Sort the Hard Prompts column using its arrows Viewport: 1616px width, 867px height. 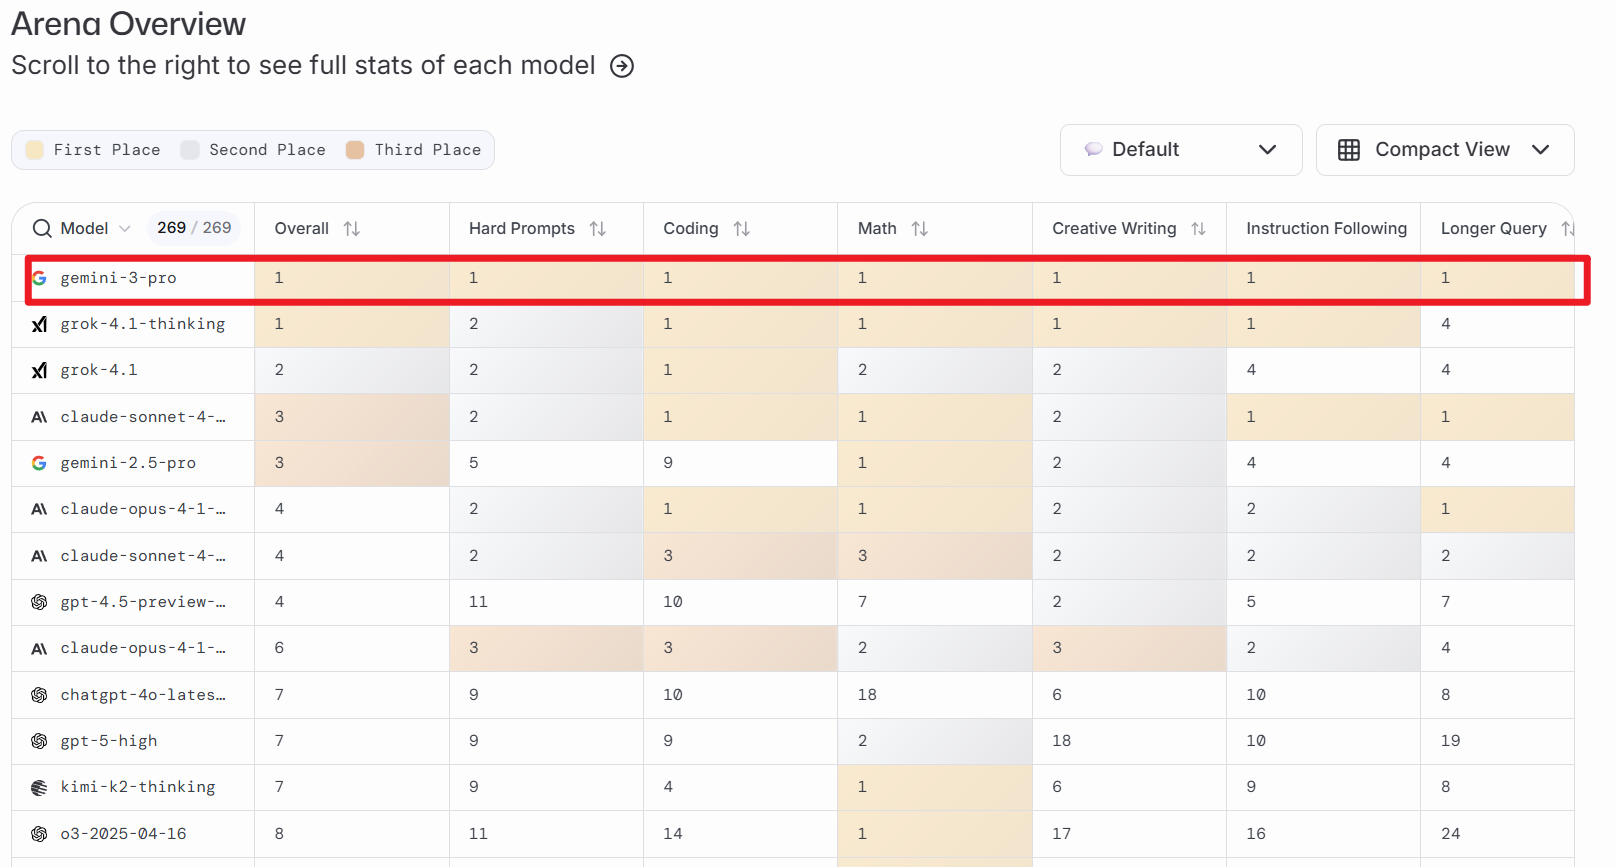coord(598,229)
